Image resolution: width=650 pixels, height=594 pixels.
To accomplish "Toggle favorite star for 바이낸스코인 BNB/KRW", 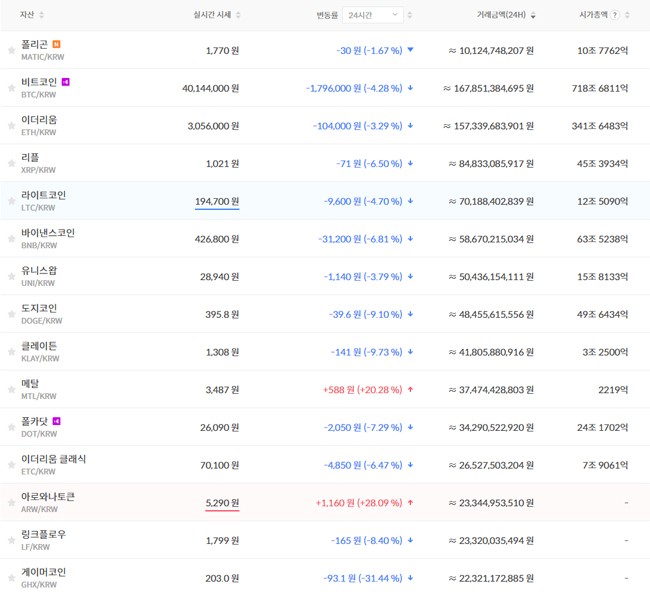I will click(x=12, y=239).
